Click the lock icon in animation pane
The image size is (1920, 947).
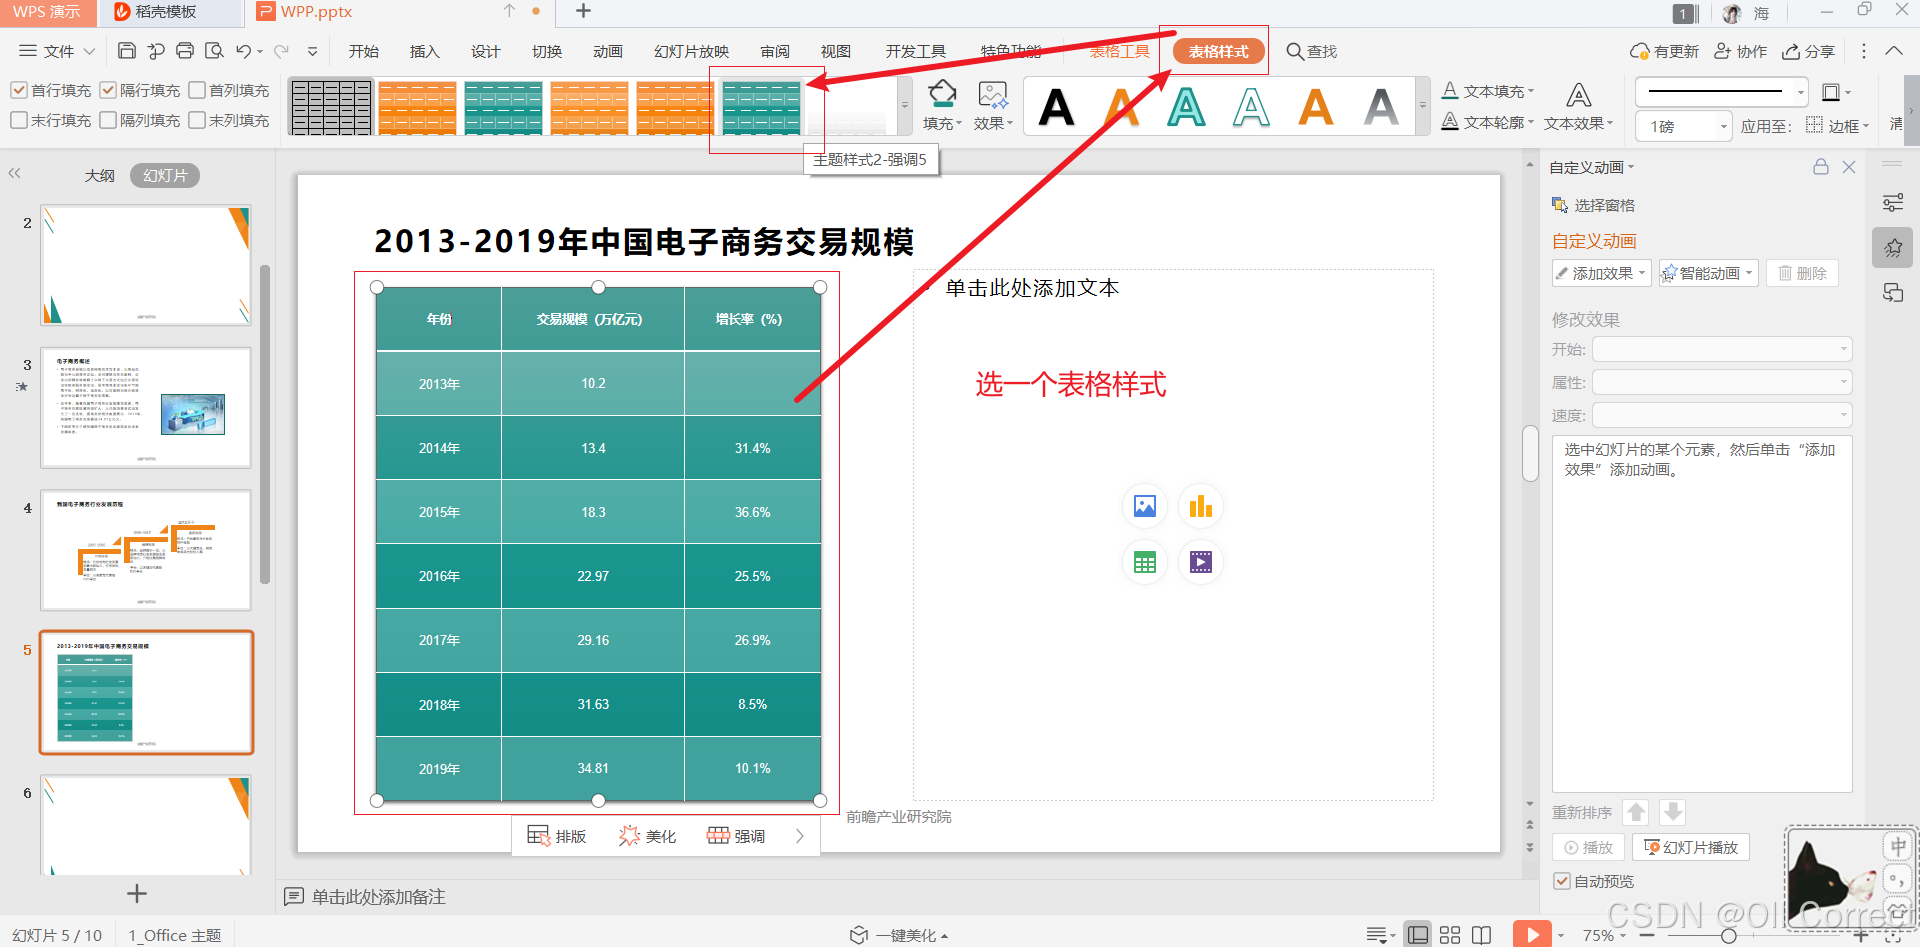(x=1821, y=167)
